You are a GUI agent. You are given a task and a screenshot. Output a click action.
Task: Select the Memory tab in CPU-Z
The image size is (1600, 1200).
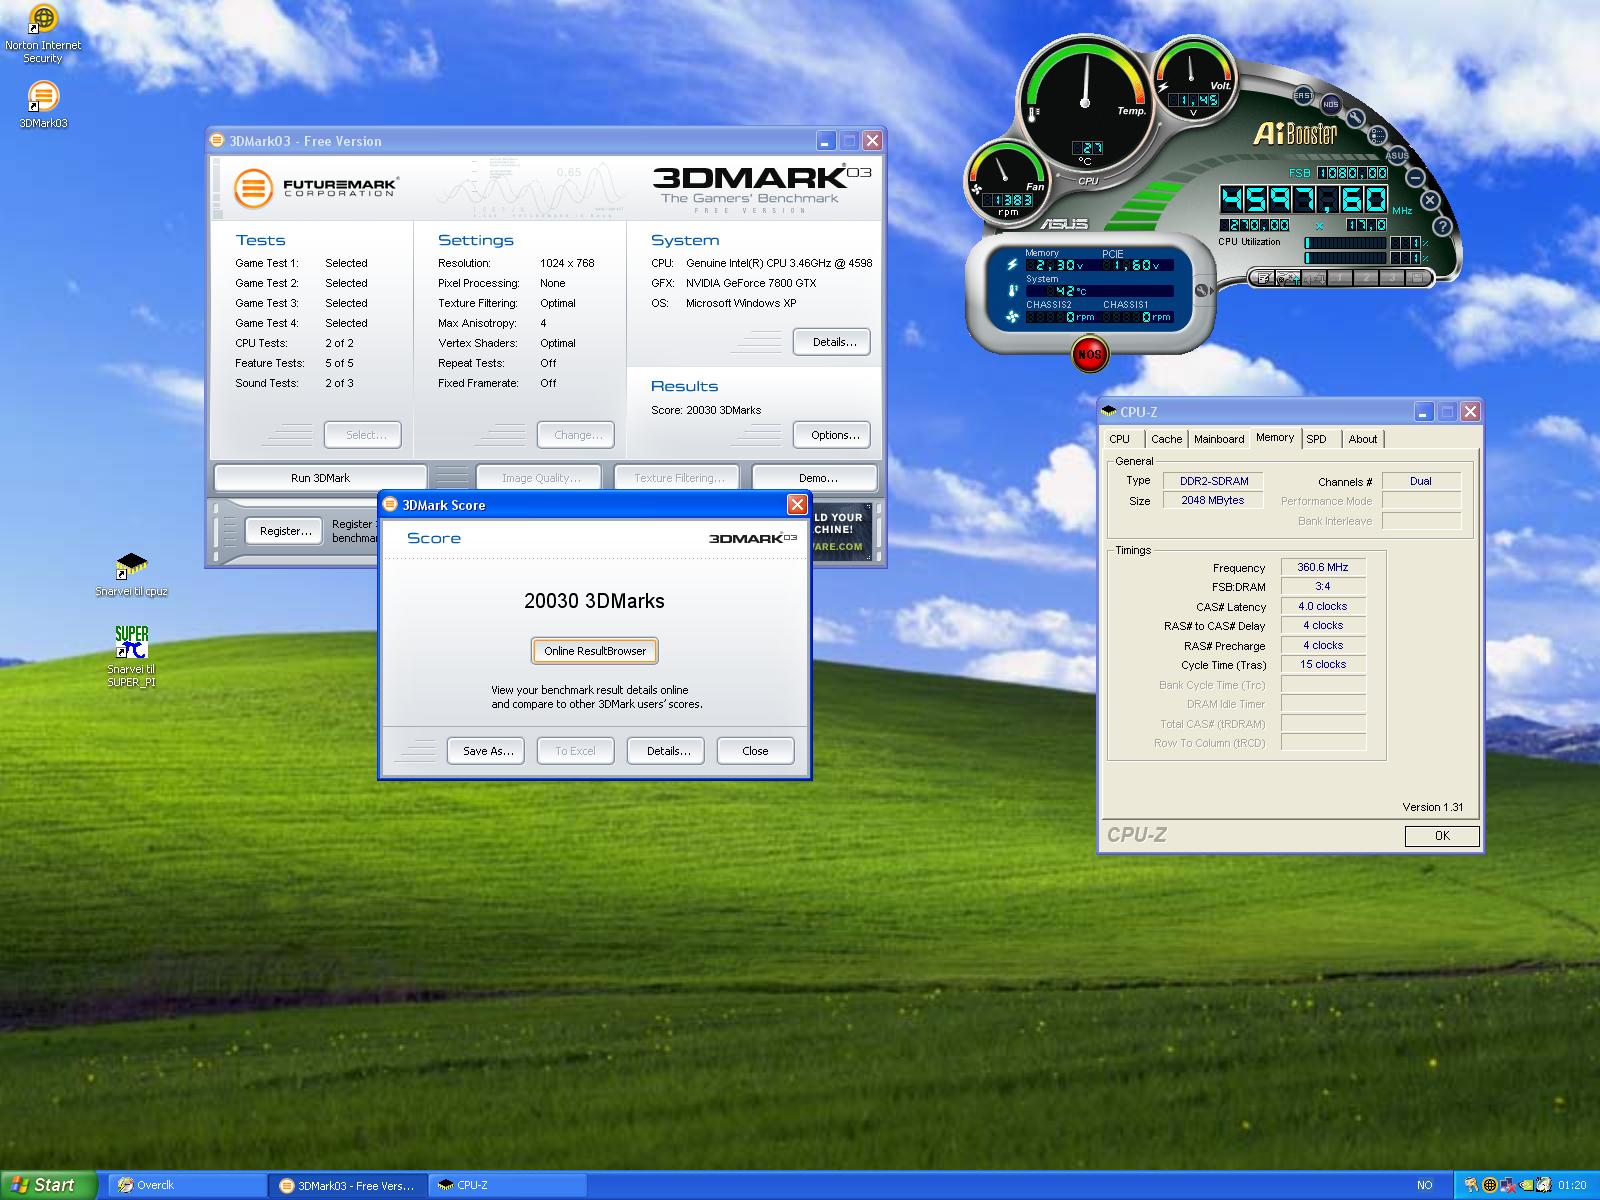click(x=1275, y=437)
